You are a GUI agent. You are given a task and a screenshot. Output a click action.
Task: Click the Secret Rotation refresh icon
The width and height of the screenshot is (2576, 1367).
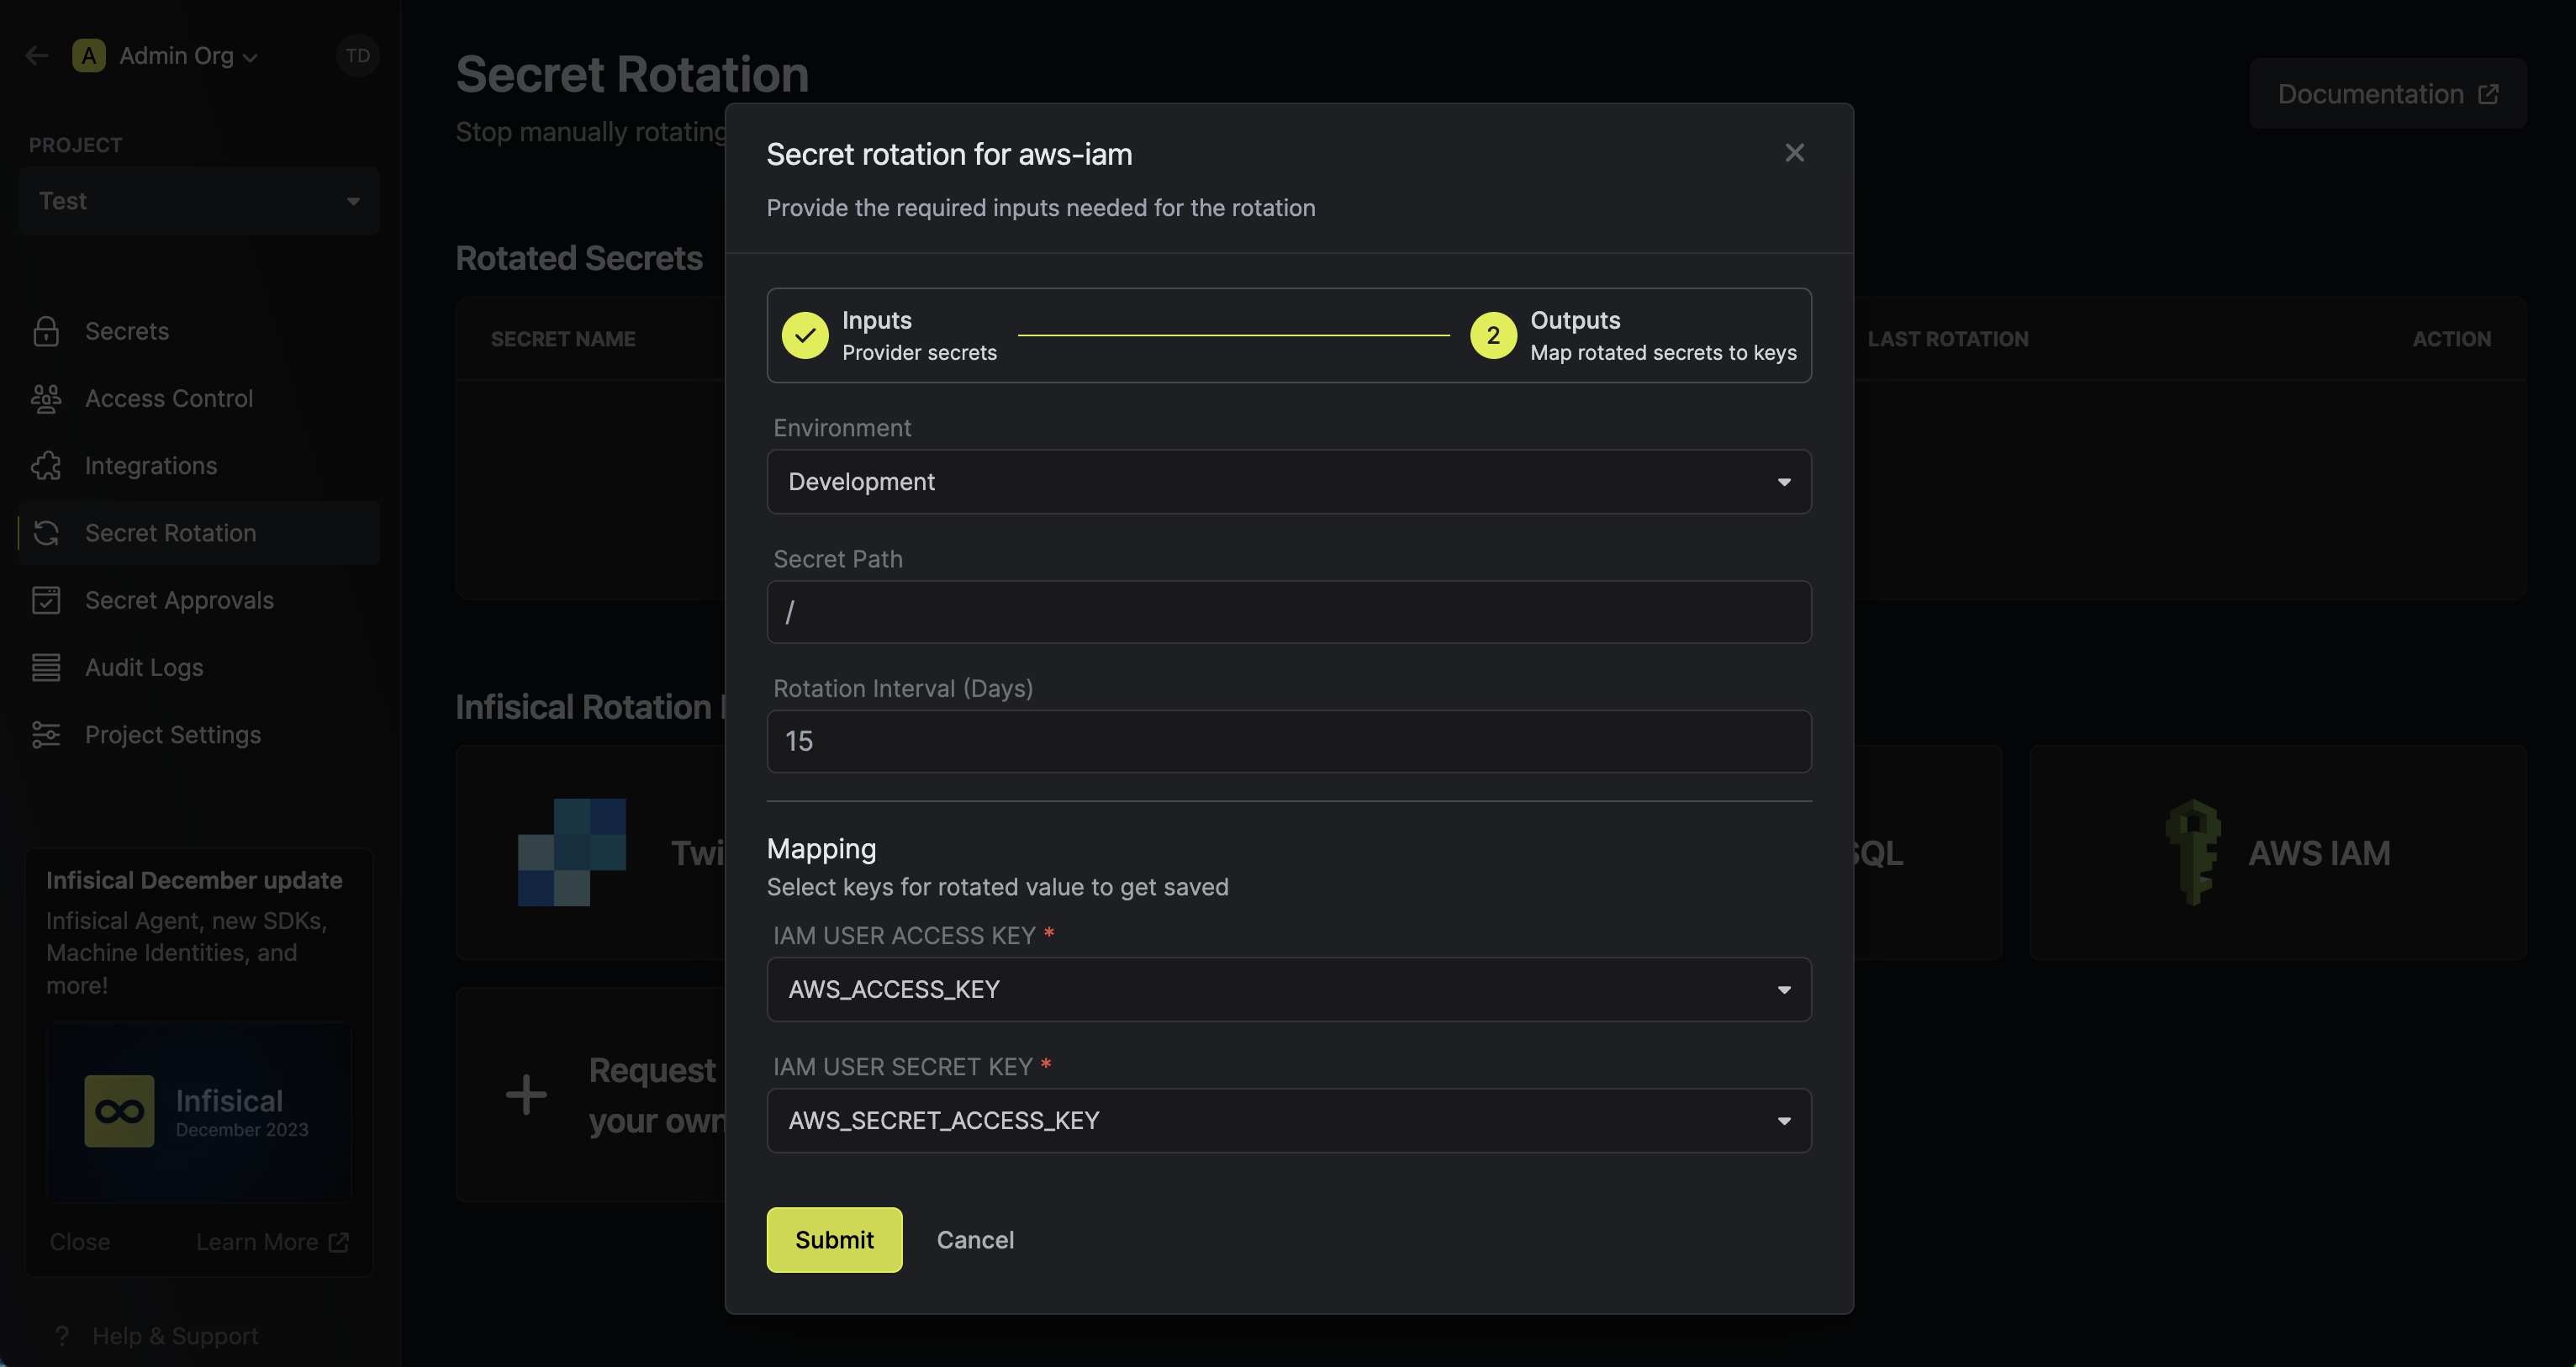coord(46,533)
